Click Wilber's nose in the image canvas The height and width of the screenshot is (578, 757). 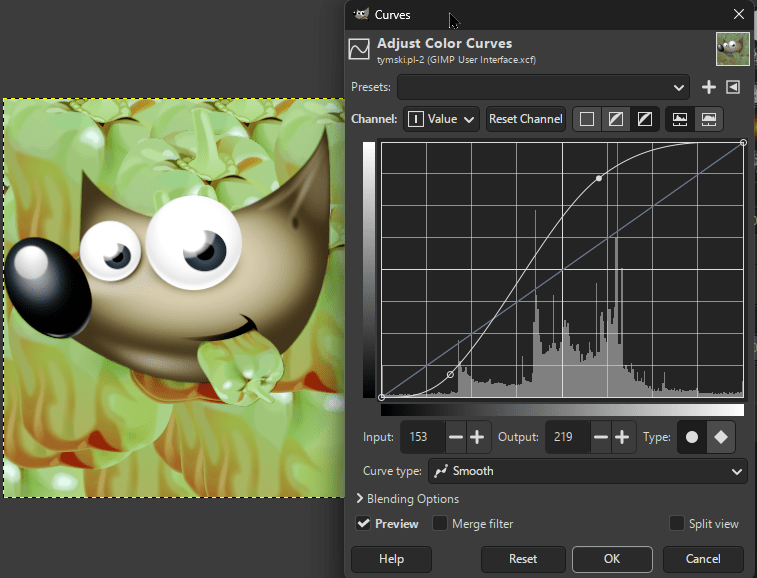47,287
